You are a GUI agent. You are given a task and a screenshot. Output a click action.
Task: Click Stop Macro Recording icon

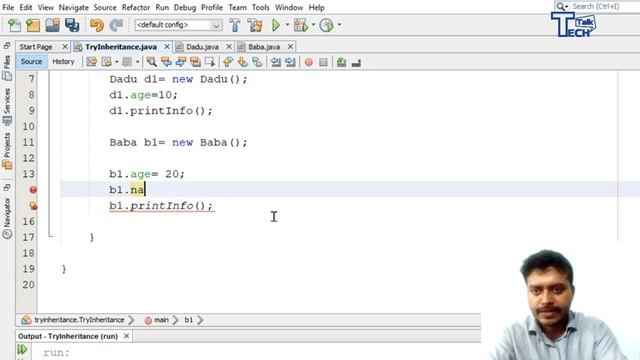tap(323, 62)
